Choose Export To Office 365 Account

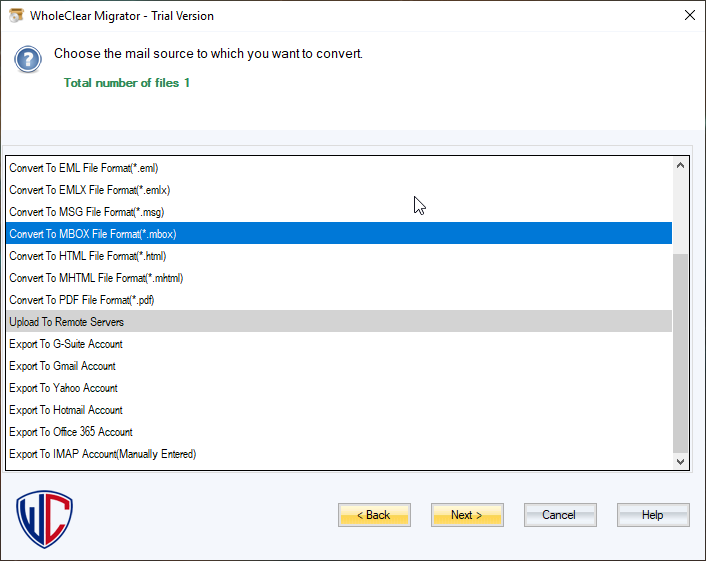(71, 432)
